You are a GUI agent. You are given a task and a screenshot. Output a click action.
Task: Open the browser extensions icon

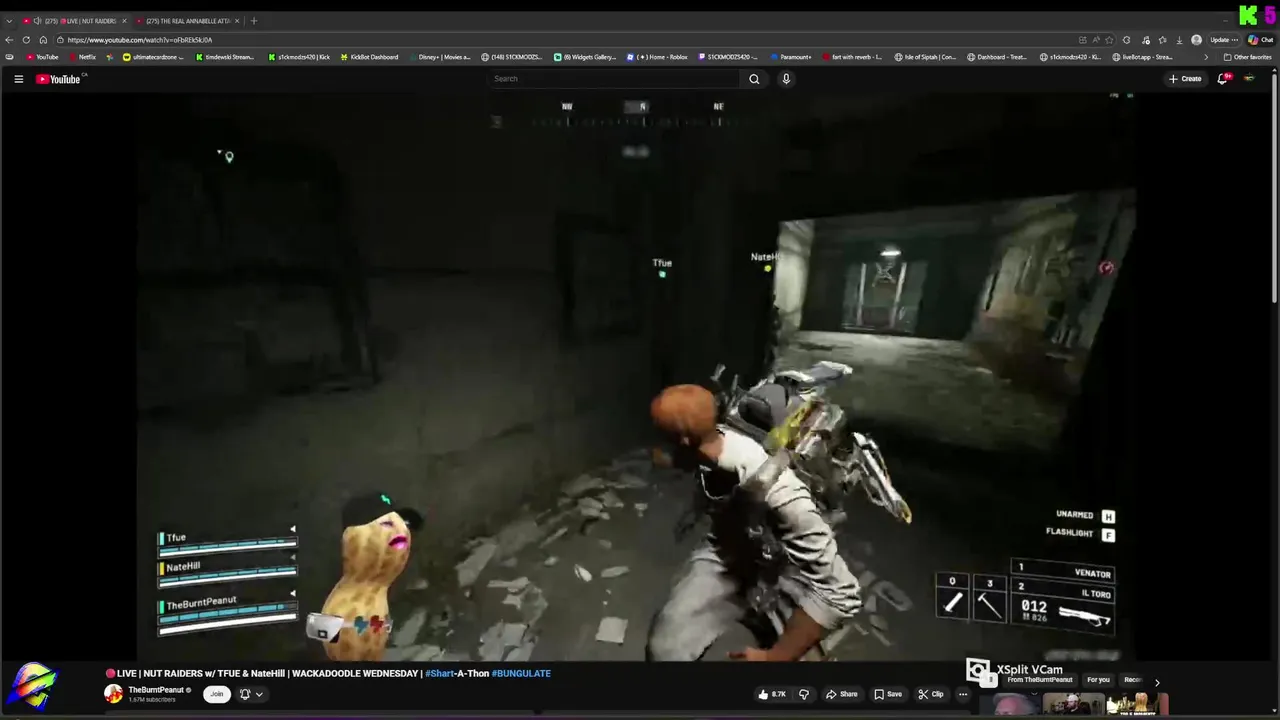click(x=1127, y=40)
